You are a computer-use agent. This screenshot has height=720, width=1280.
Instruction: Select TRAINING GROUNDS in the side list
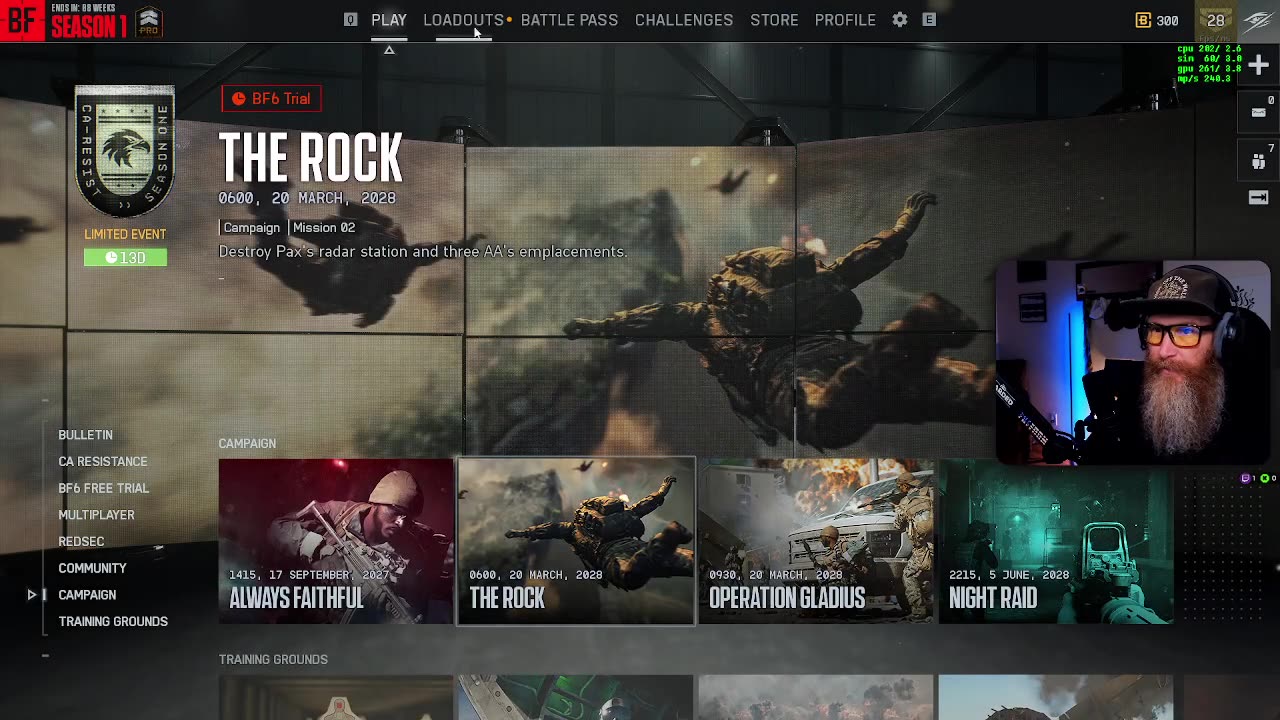coord(113,622)
